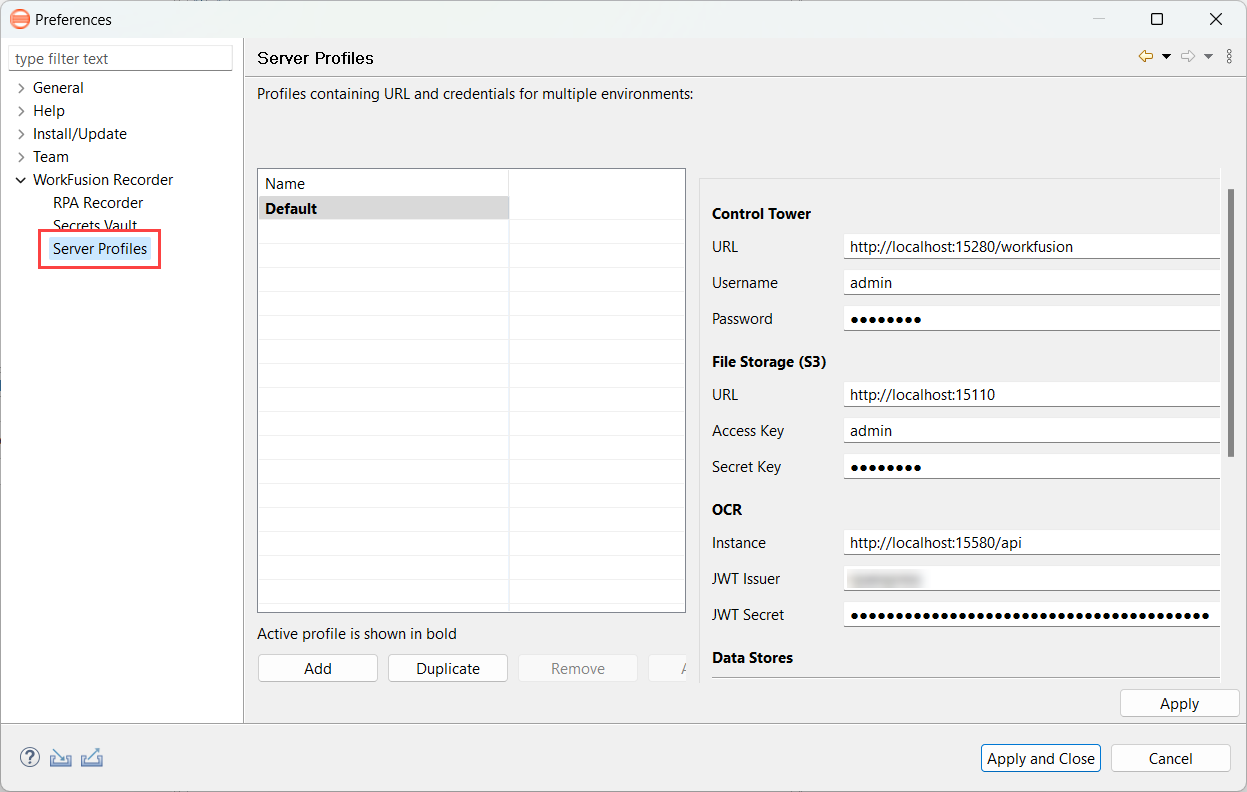The height and width of the screenshot is (792, 1247).
Task: Click the File Storage (S3) heading
Action: click(769, 362)
